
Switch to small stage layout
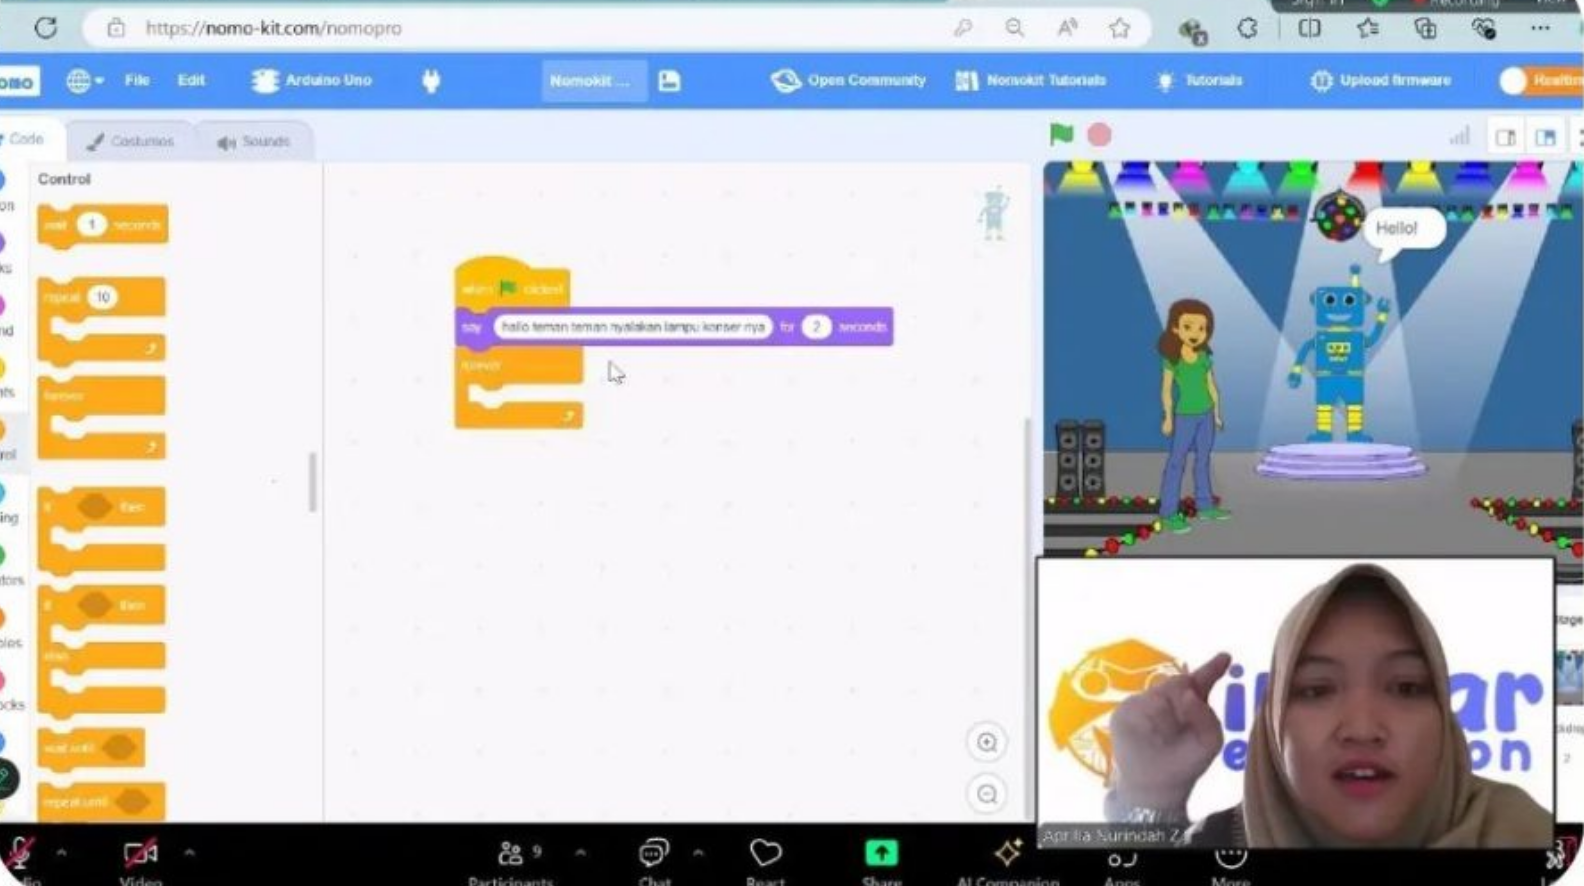(1505, 137)
